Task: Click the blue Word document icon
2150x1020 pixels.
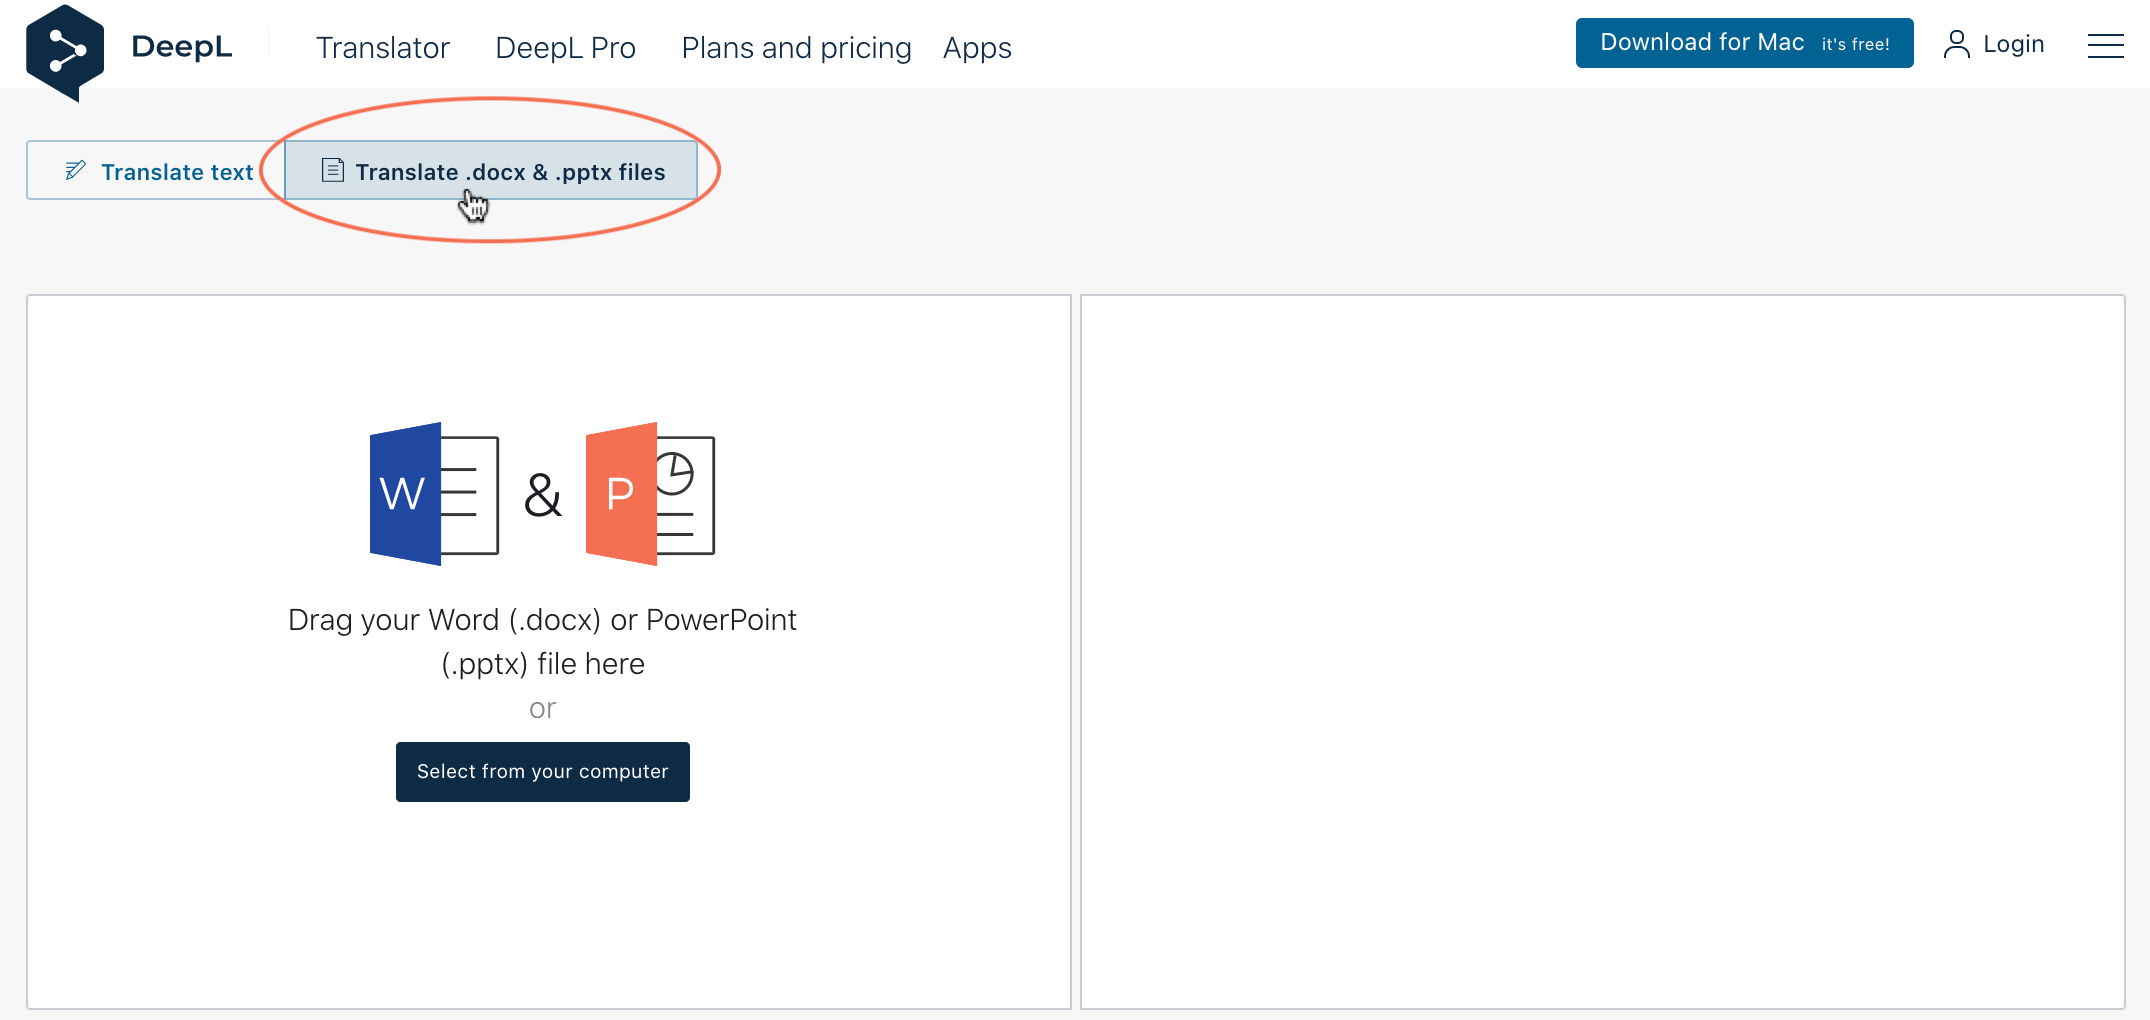Action: (434, 494)
